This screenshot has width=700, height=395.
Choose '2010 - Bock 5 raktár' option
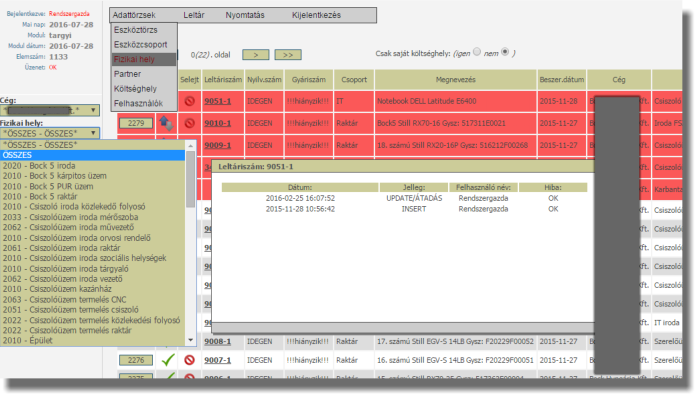click(x=92, y=196)
